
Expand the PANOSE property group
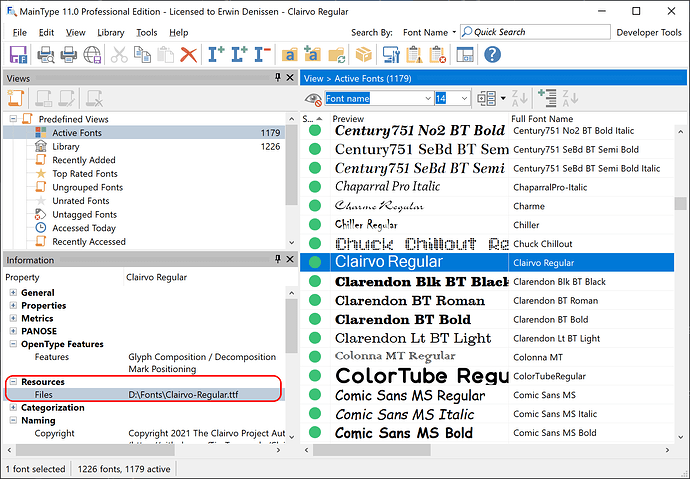coord(13,331)
